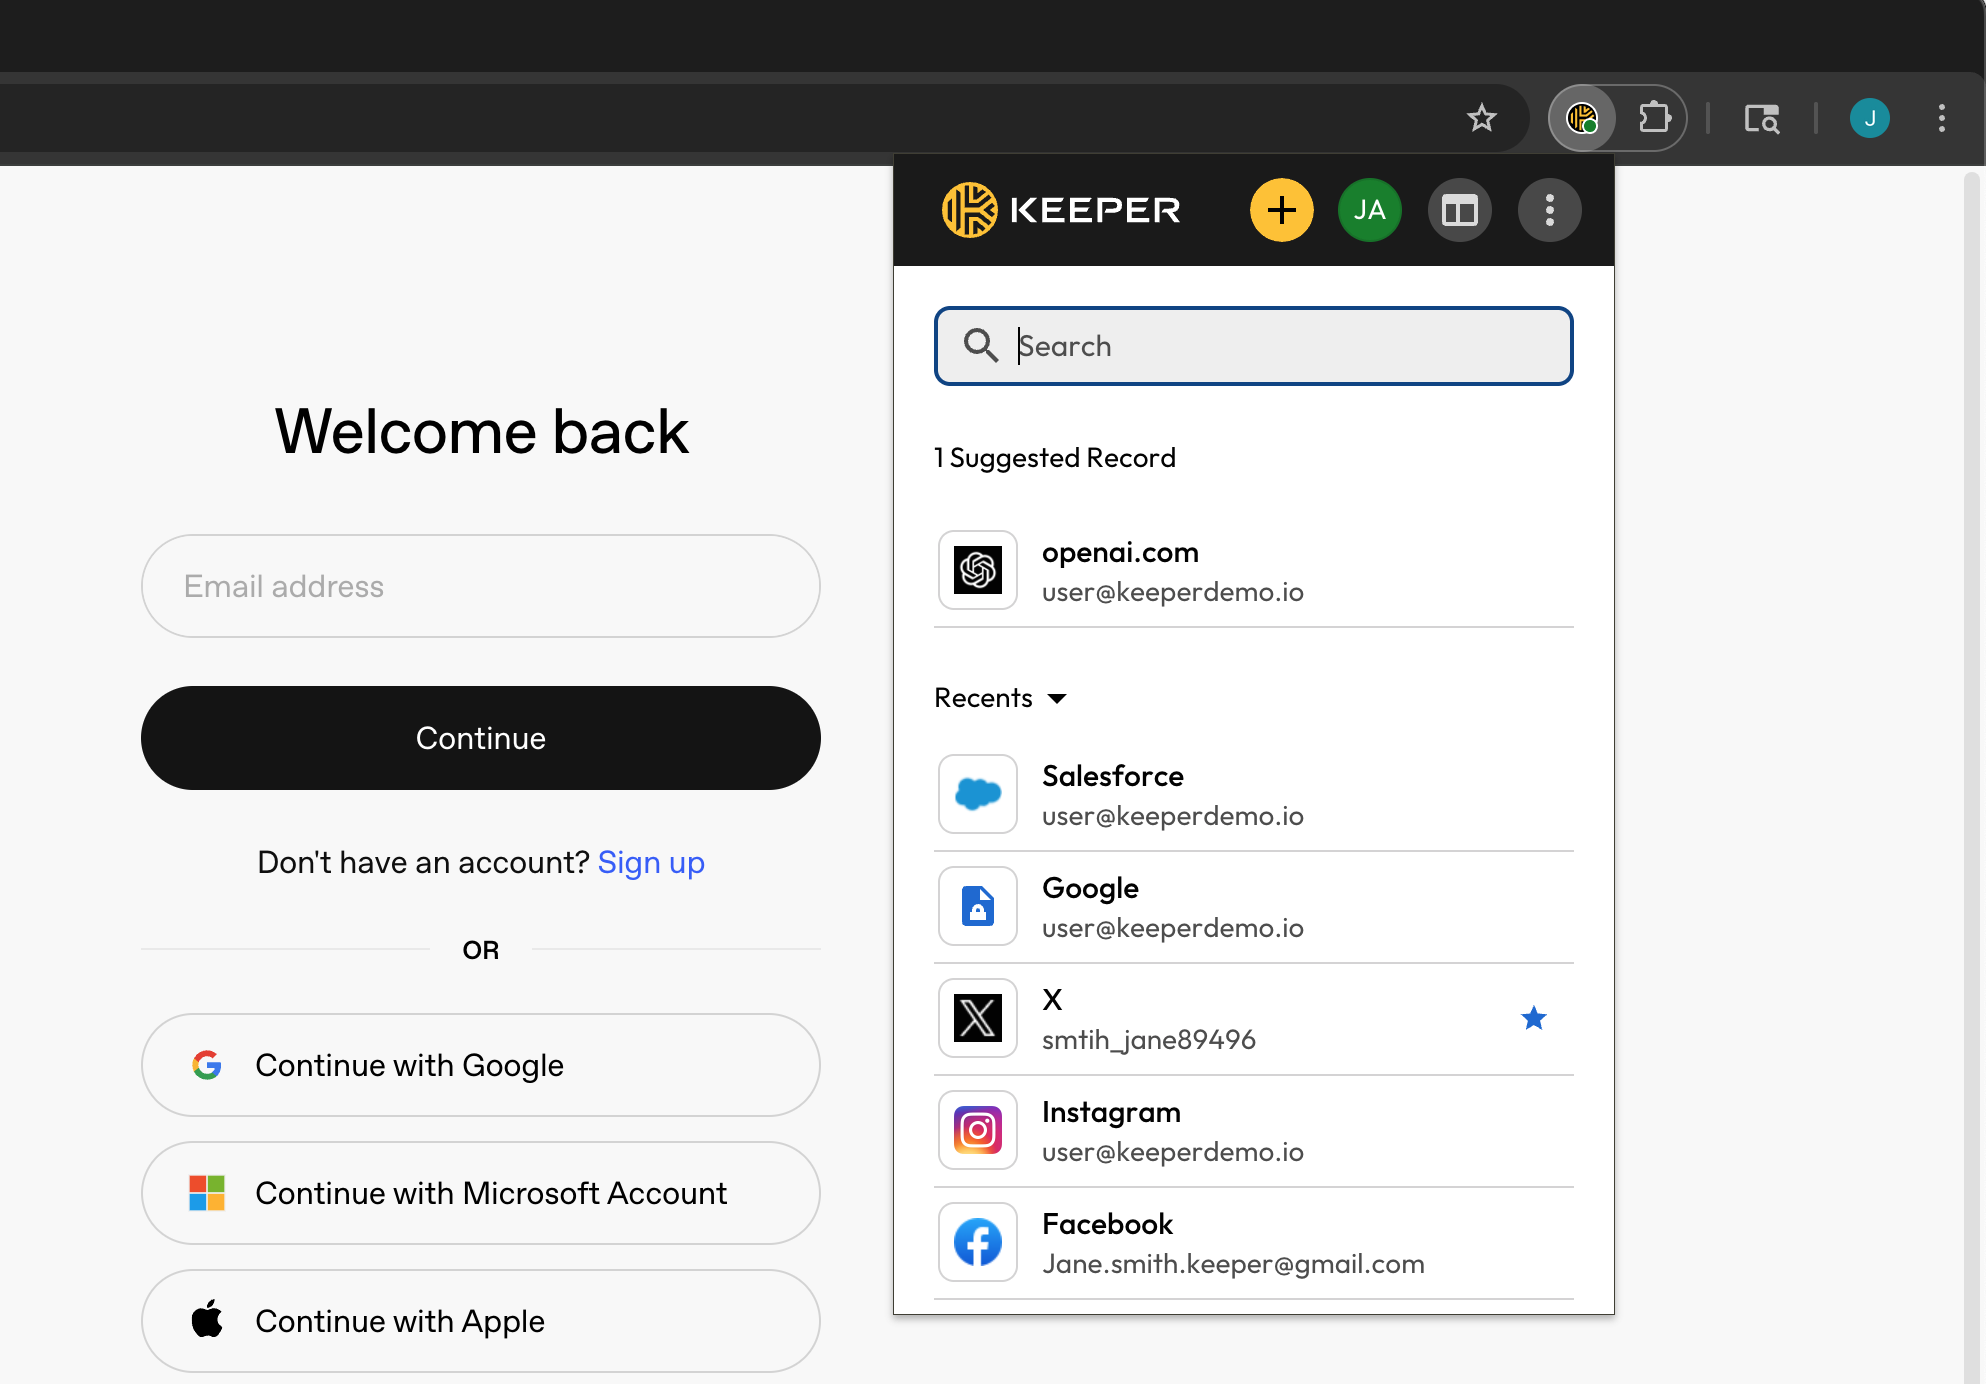This screenshot has width=1986, height=1384.
Task: Toggle the favorite star on X record
Action: [1533, 1018]
